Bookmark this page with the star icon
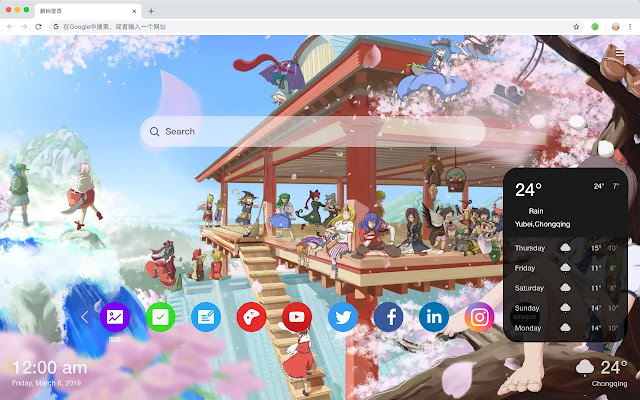The width and height of the screenshot is (640, 400). coord(576,27)
